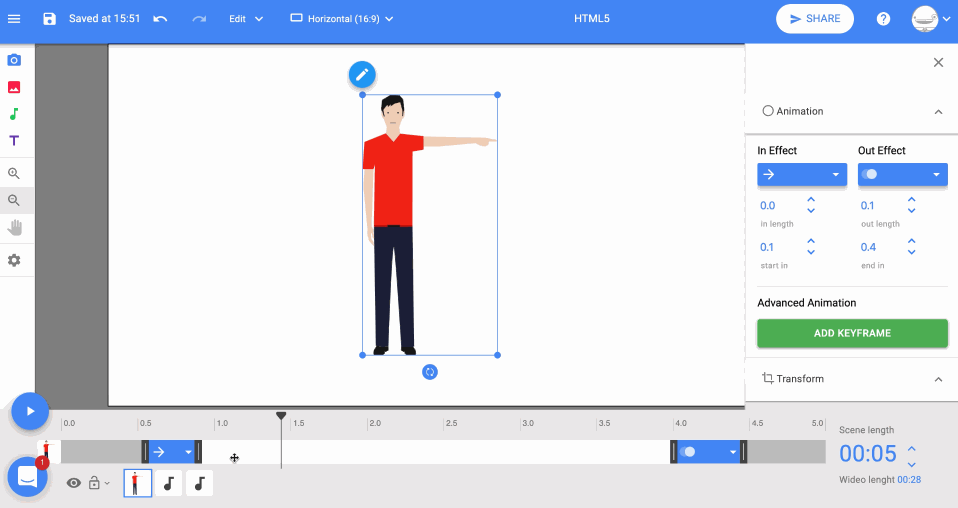Toggle timeline visibility eye icon

coord(74,484)
